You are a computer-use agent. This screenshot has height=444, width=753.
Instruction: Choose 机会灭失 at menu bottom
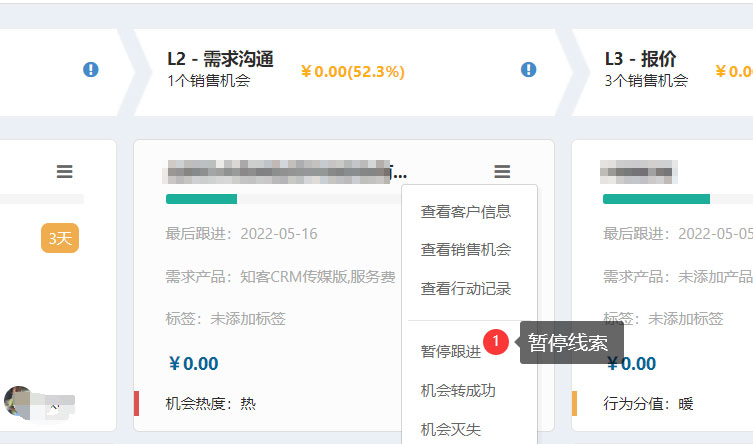coord(450,429)
